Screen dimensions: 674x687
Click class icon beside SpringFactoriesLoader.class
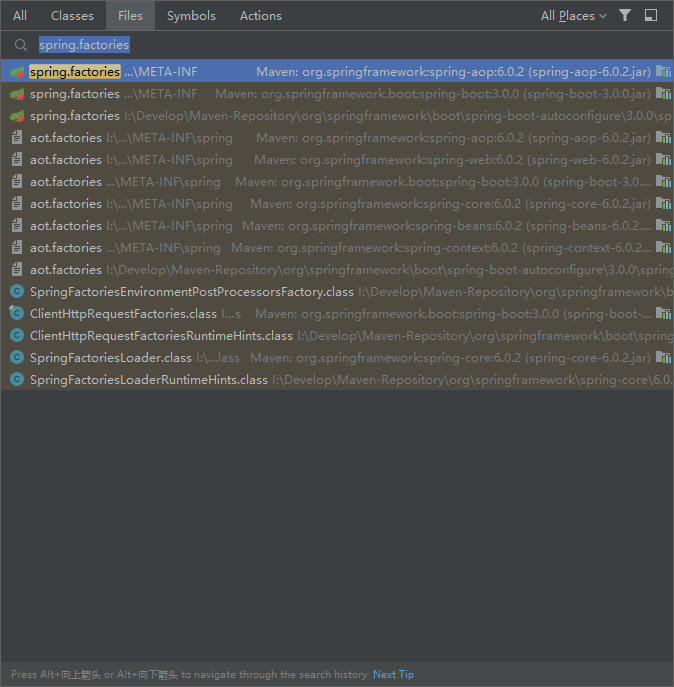17,358
